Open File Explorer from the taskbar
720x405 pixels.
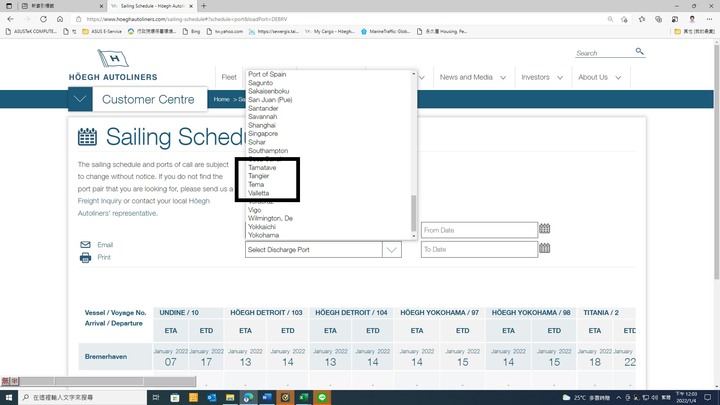click(230, 397)
